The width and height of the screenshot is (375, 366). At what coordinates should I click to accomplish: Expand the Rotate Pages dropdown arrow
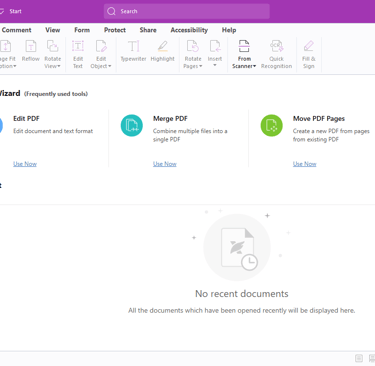(x=201, y=66)
